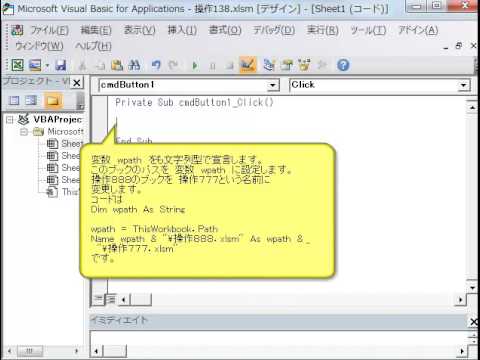Viewport: 480px width, 360px height.
Task: Click code window scroll up arrow
Action: [472, 107]
